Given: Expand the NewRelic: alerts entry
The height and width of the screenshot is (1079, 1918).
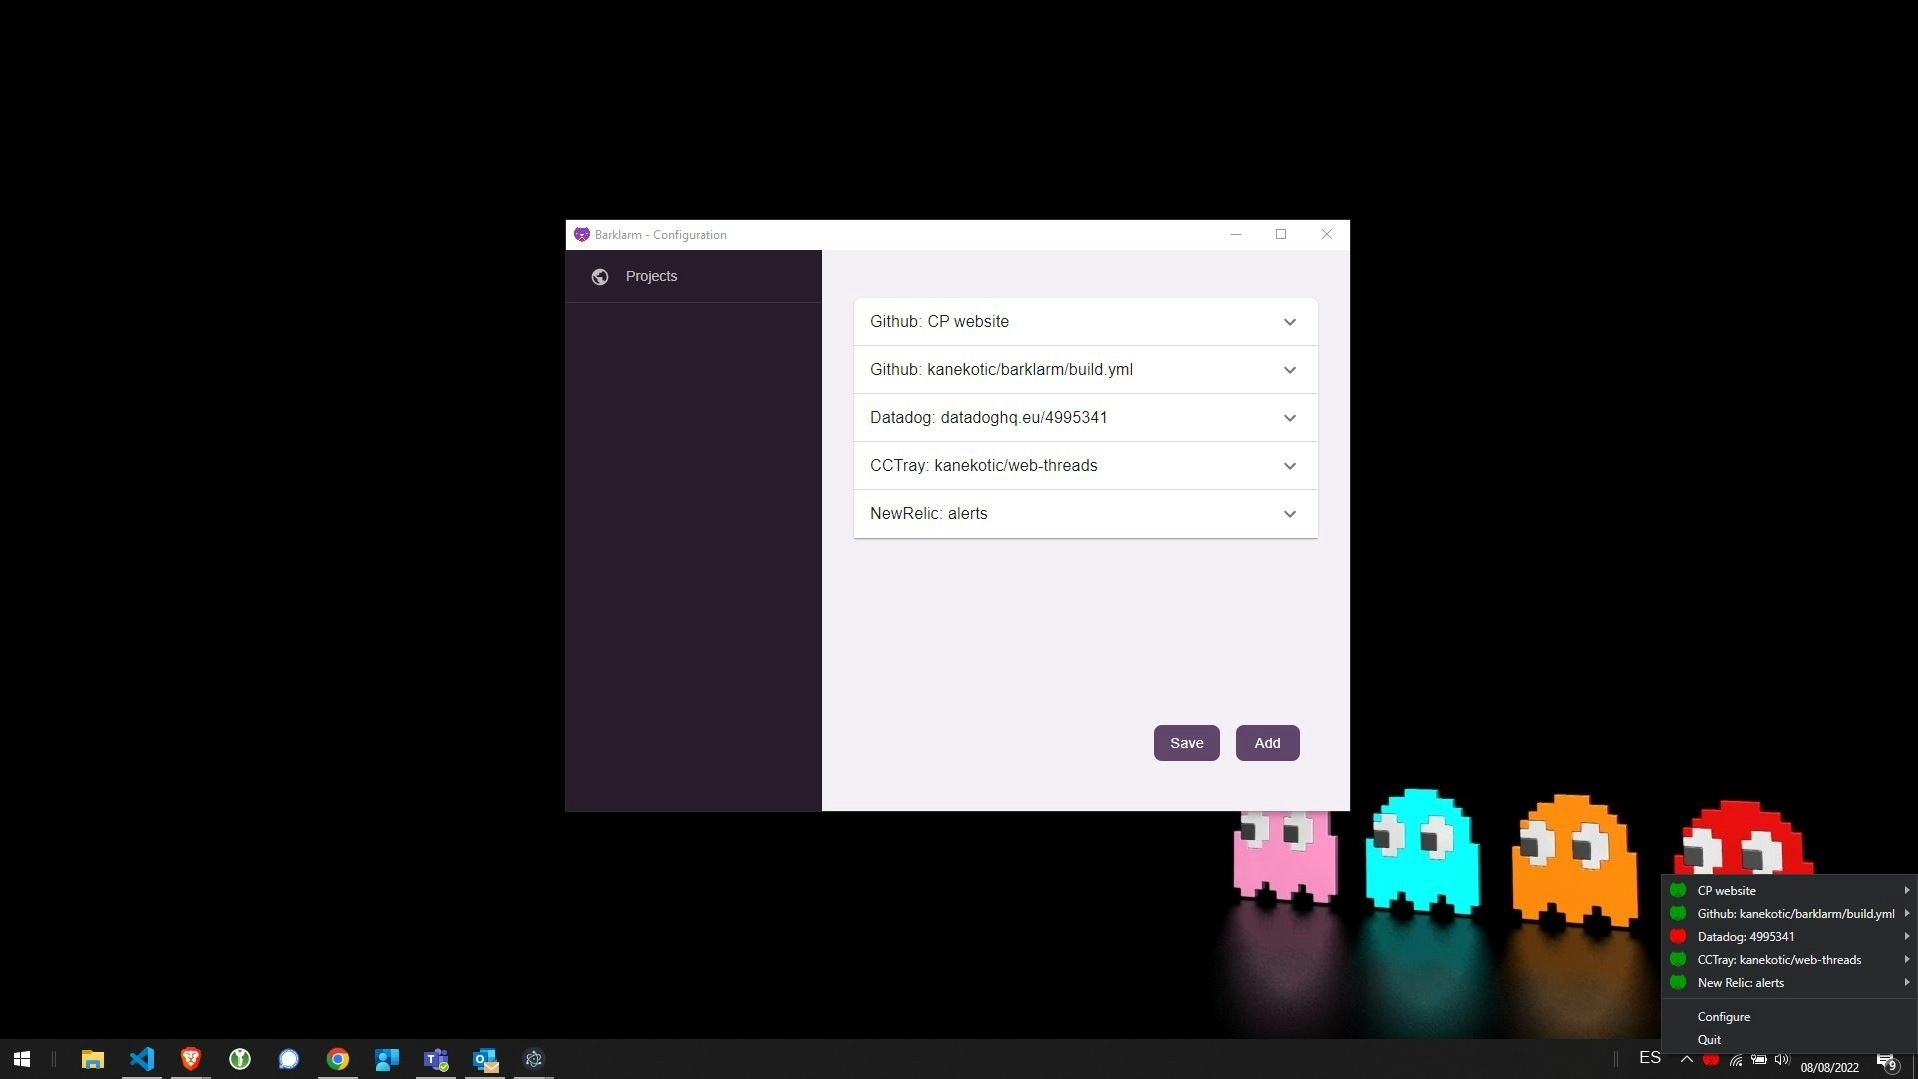Looking at the screenshot, I should click(x=1085, y=514).
